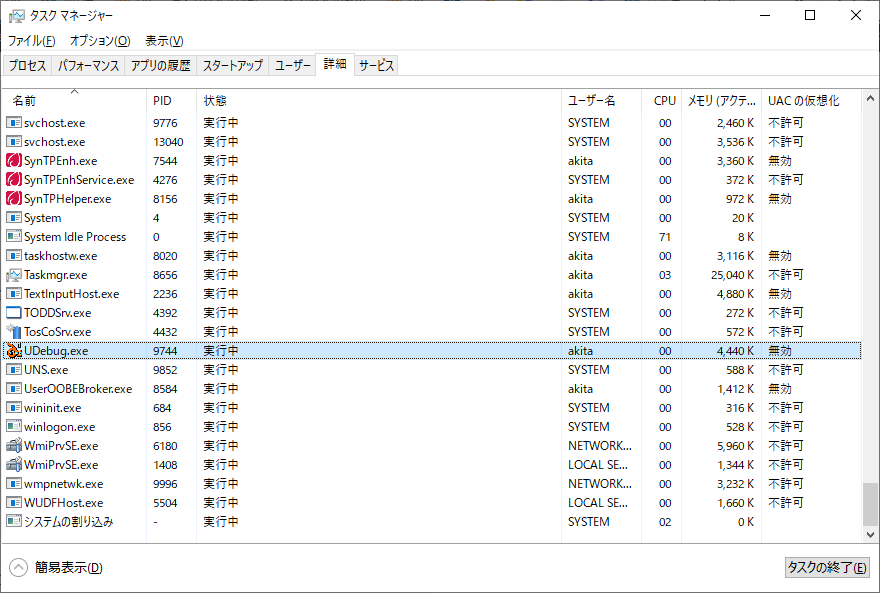This screenshot has height=593, width=880.
Task: Select the System Idle Process name
Action: pyautogui.click(x=75, y=237)
